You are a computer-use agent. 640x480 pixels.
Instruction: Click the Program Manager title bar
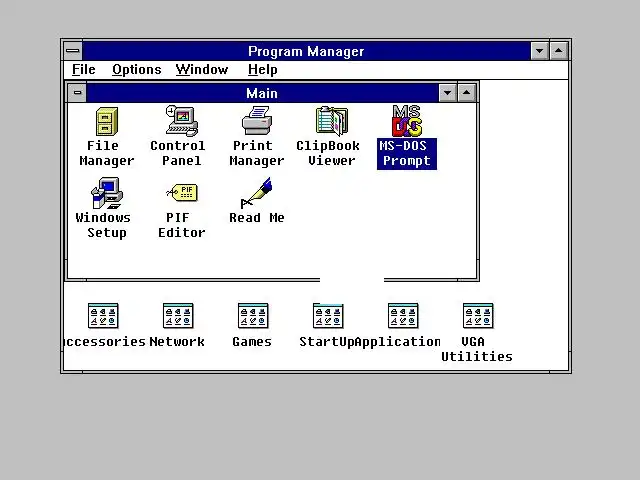tap(306, 51)
